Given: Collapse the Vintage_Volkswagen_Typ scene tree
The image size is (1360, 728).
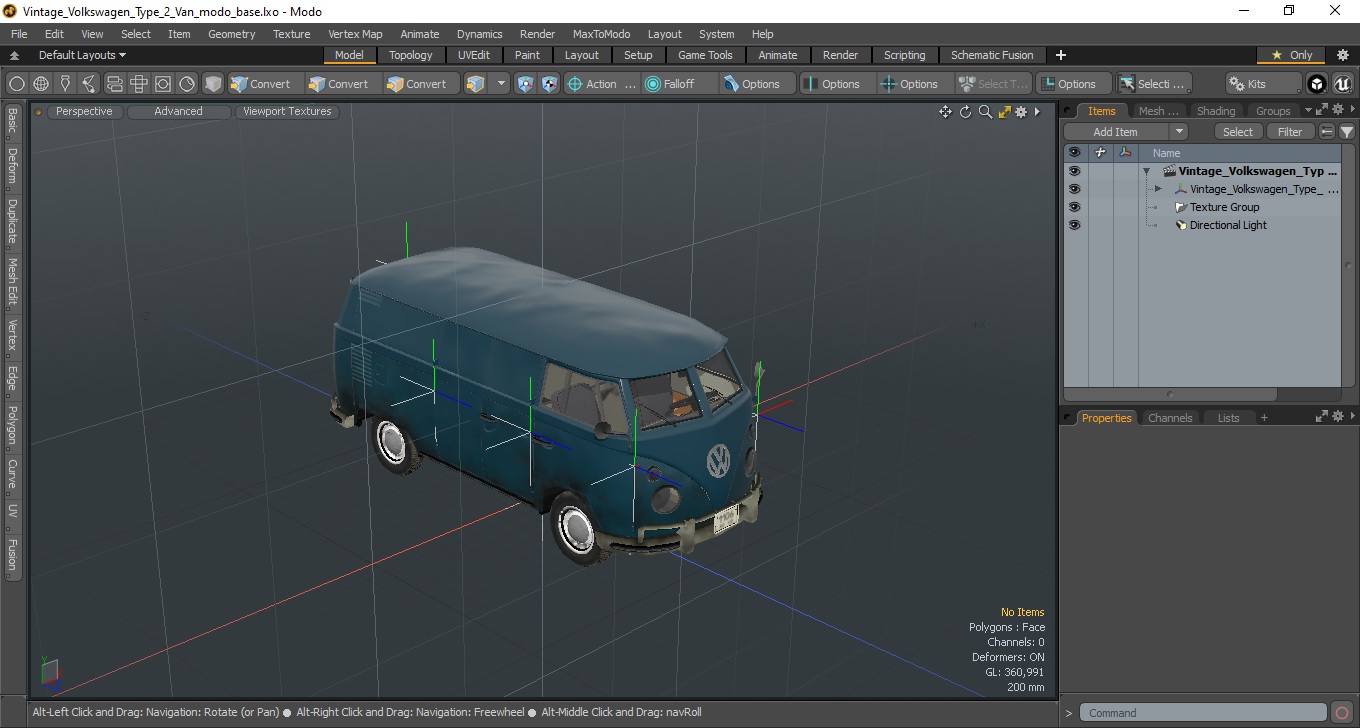Looking at the screenshot, I should pos(1147,171).
